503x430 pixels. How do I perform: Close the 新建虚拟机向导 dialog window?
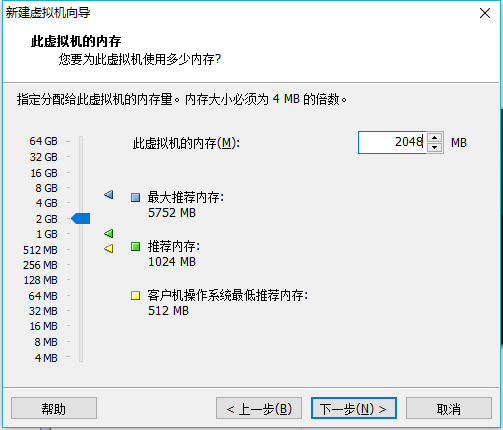[485, 13]
